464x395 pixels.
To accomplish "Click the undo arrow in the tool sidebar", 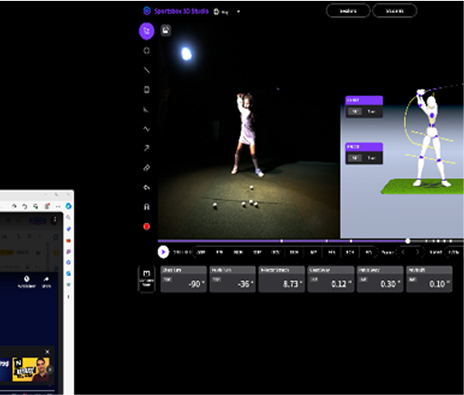I will pyautogui.click(x=146, y=187).
